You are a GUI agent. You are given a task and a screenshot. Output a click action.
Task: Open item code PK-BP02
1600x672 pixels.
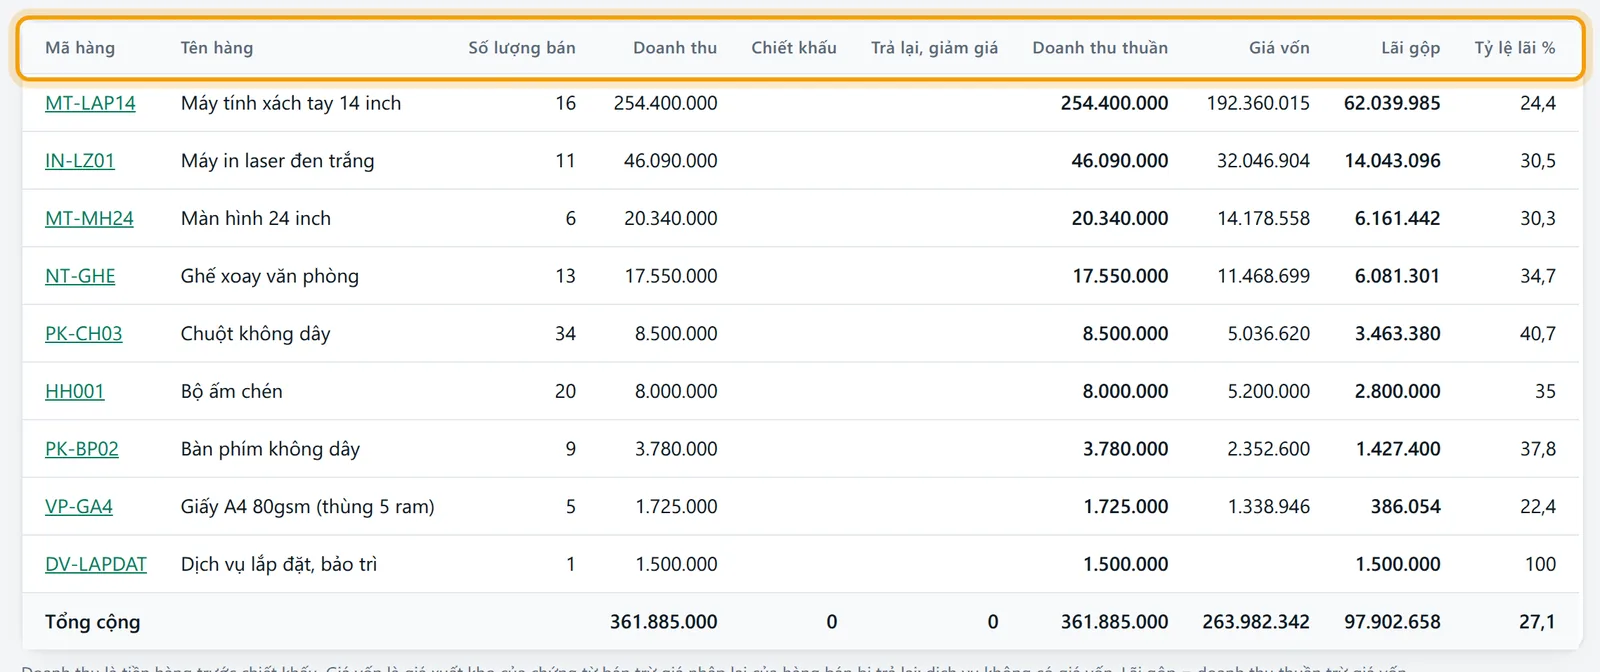click(x=82, y=449)
